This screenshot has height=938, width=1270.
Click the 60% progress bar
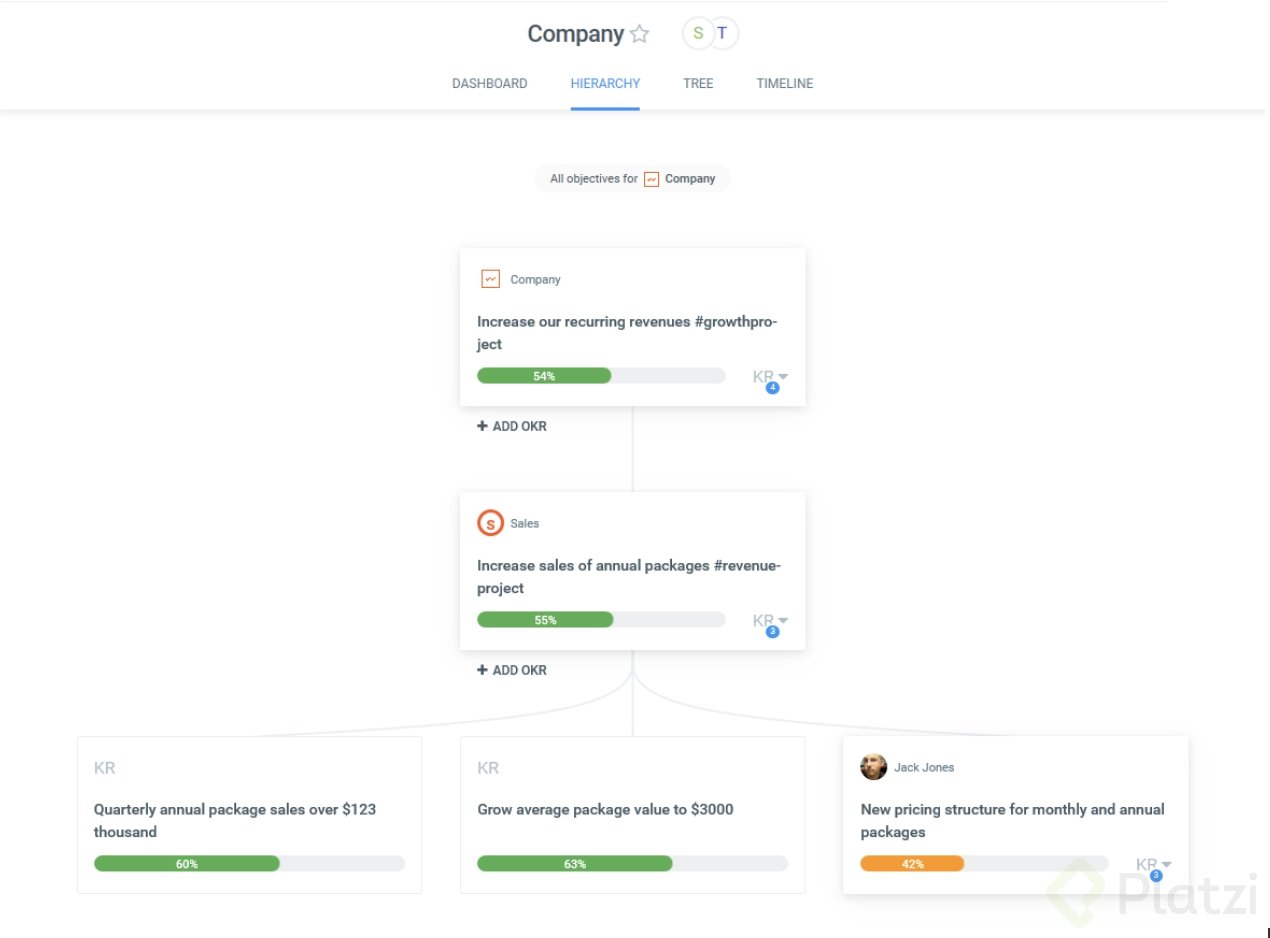[x=249, y=864]
